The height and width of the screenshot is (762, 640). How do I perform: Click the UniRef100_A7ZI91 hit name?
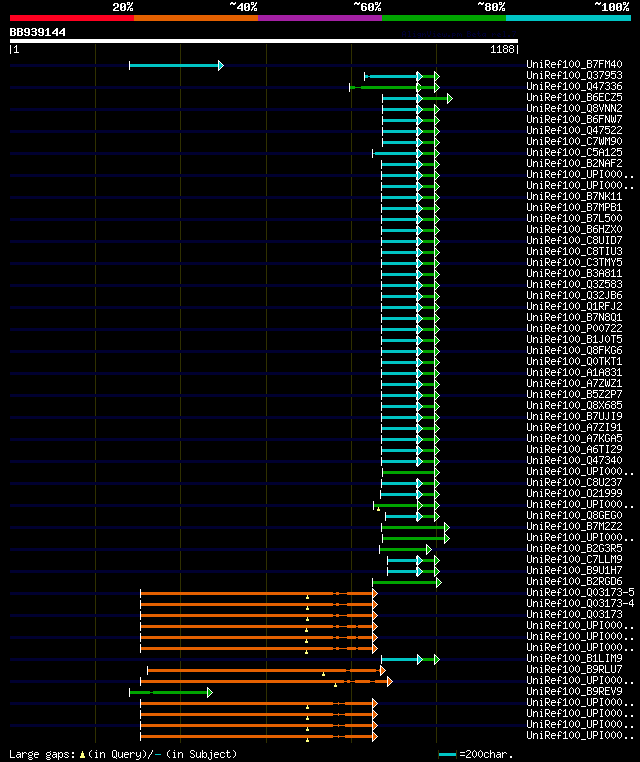tap(574, 427)
